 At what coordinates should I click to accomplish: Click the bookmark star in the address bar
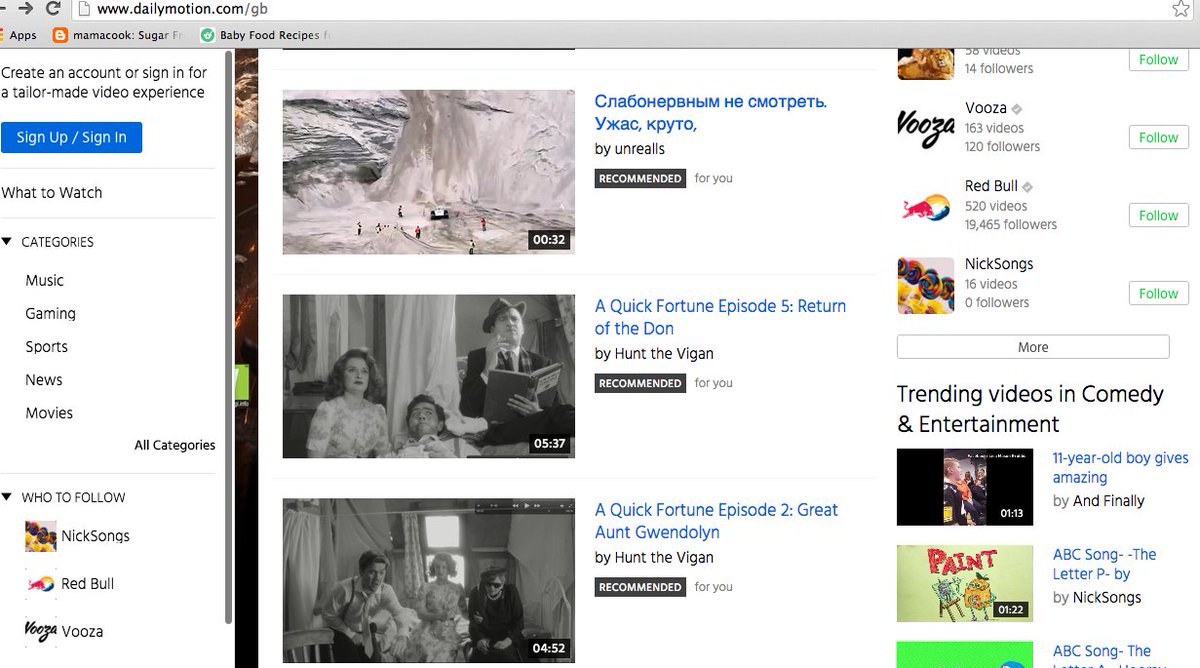pyautogui.click(x=1180, y=9)
